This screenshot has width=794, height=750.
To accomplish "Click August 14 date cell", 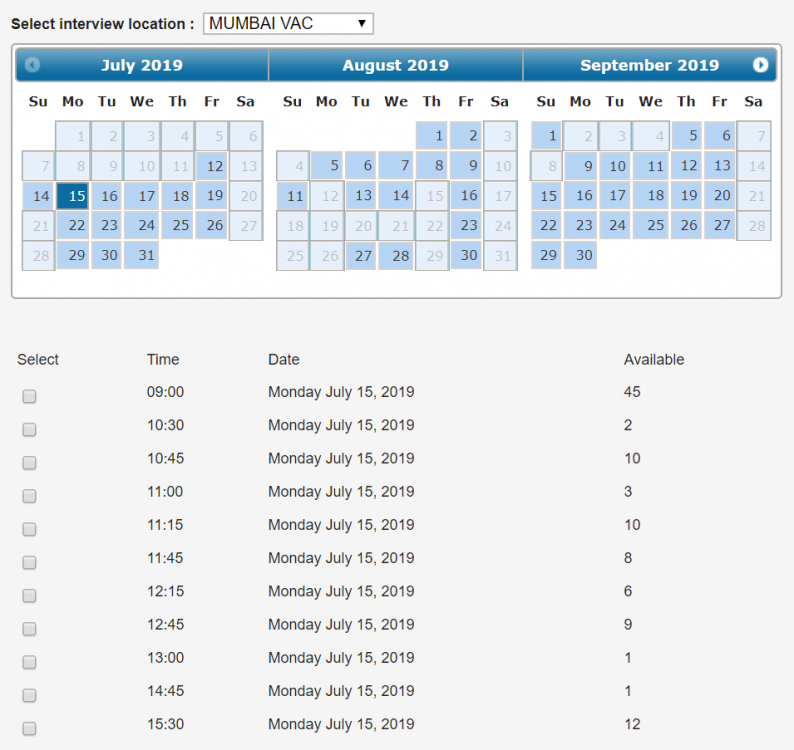I will click(x=396, y=196).
